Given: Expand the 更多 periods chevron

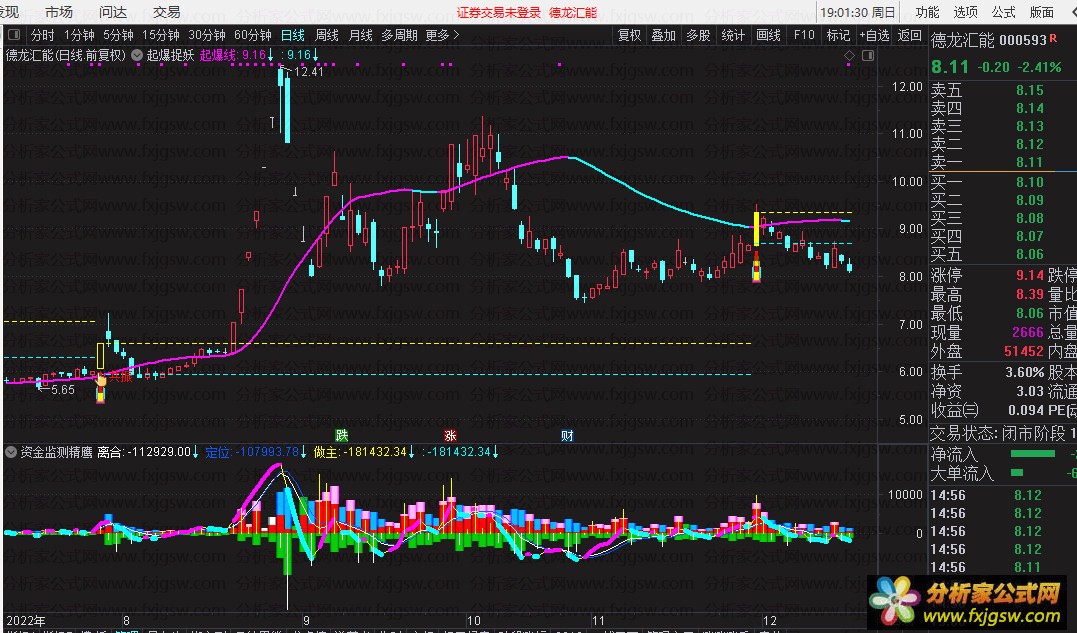Looking at the screenshot, I should pyautogui.click(x=457, y=34).
